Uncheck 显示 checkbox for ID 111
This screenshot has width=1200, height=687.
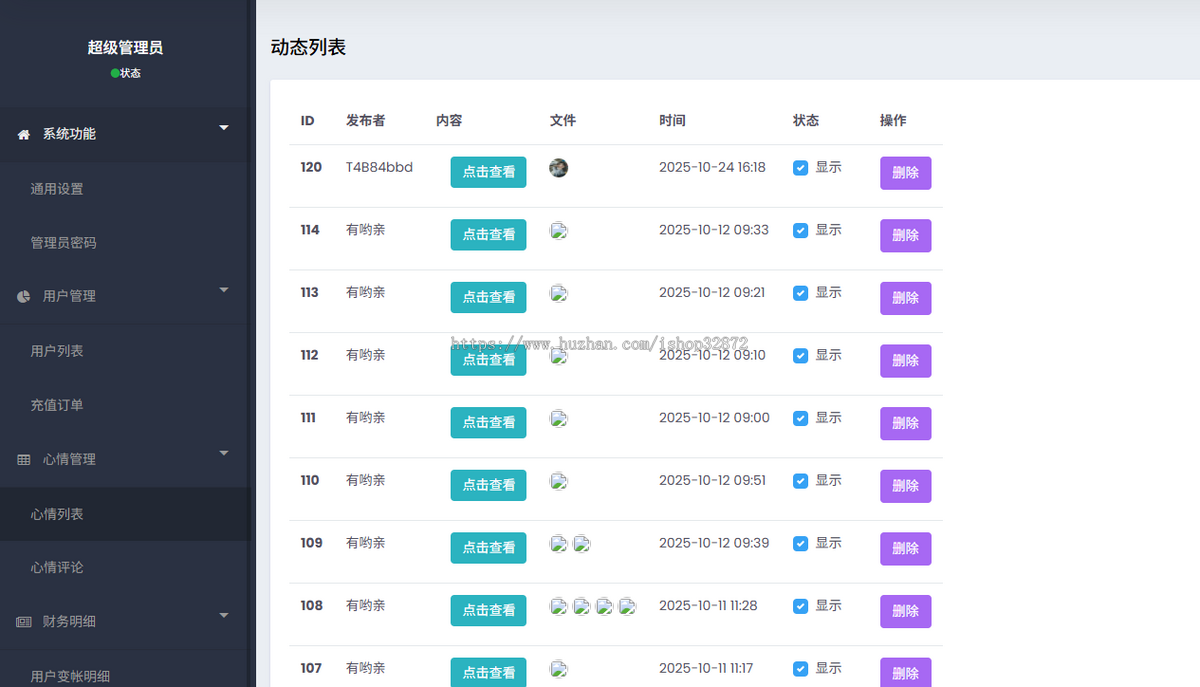click(800, 418)
